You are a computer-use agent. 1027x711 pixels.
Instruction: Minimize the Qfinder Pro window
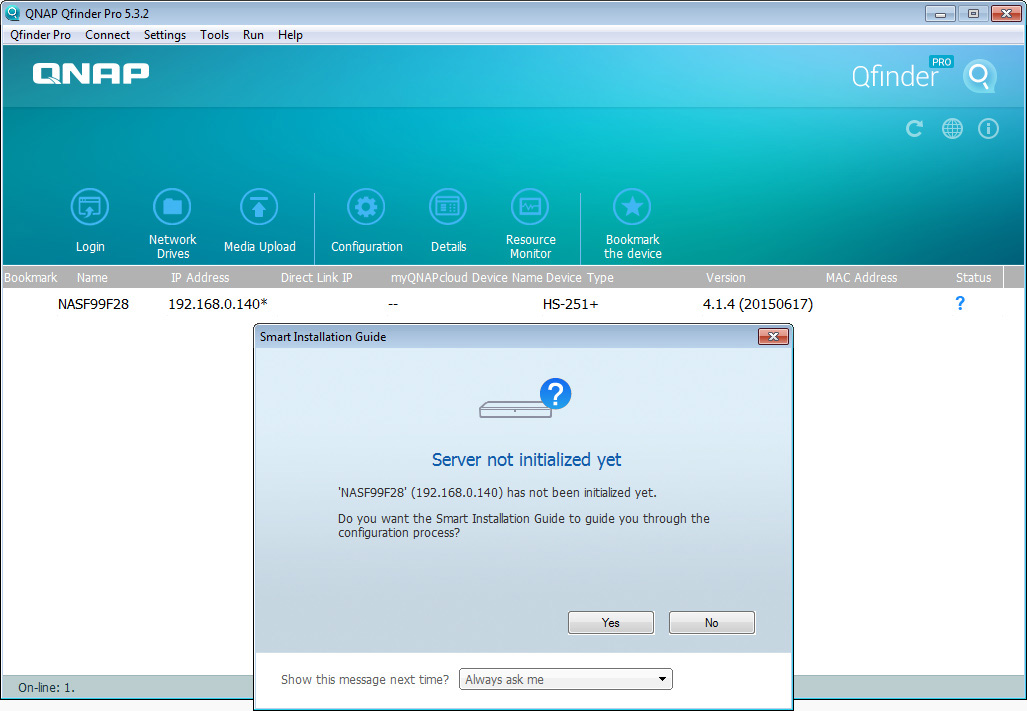tap(941, 14)
